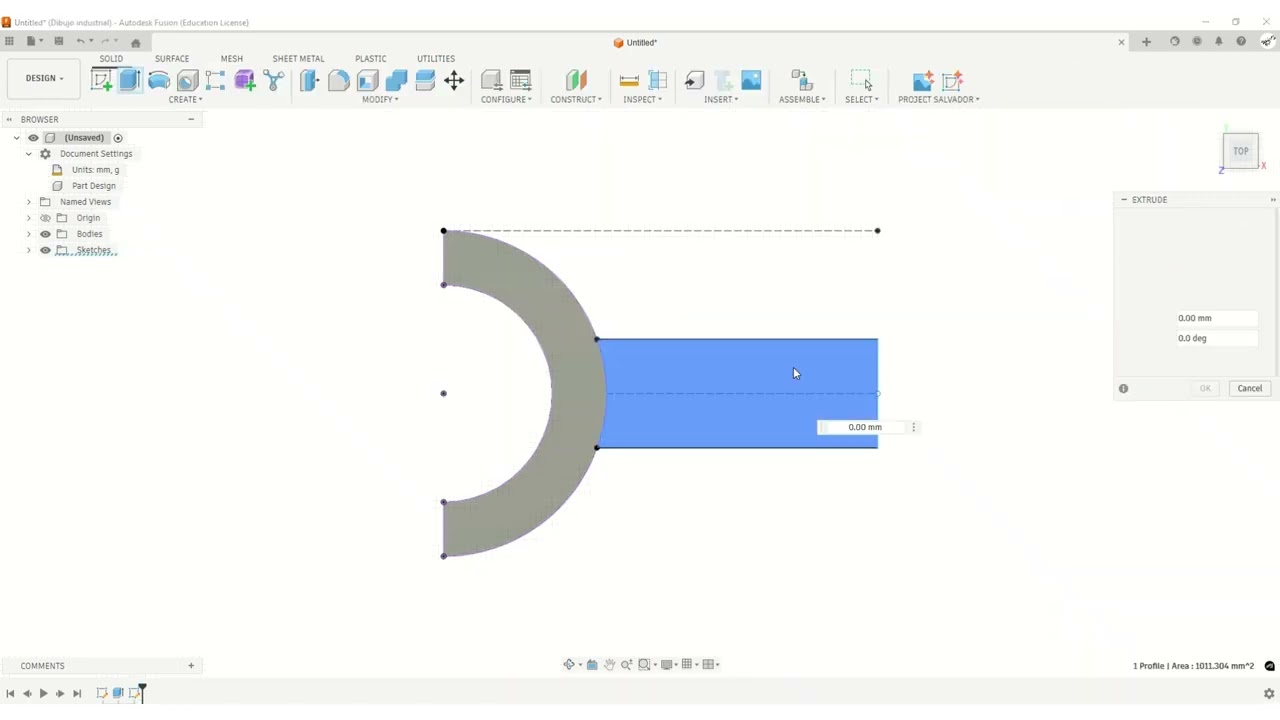Select the Combine tool icon
1280x720 pixels.
396,81
